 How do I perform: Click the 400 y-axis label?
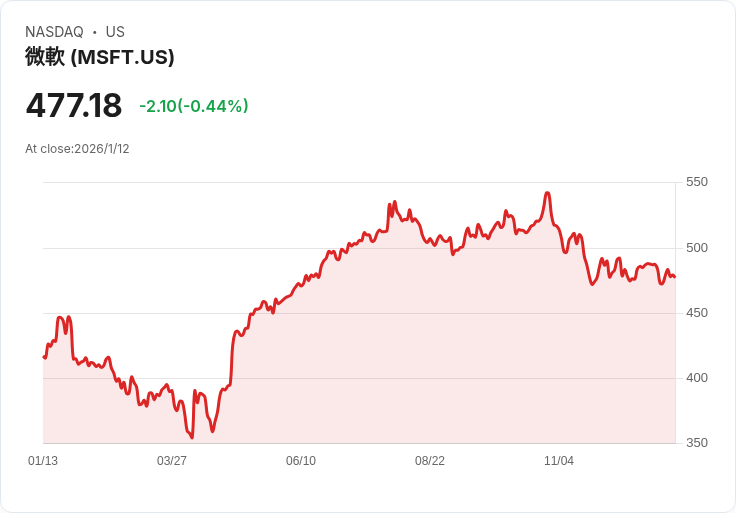[697, 377]
